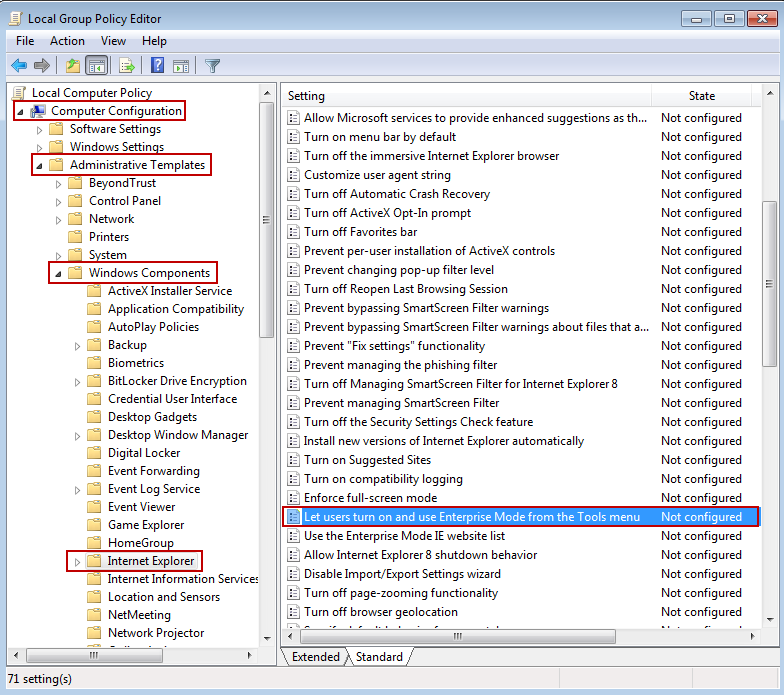Switch to the Standard tab
This screenshot has width=784, height=695.
point(379,656)
